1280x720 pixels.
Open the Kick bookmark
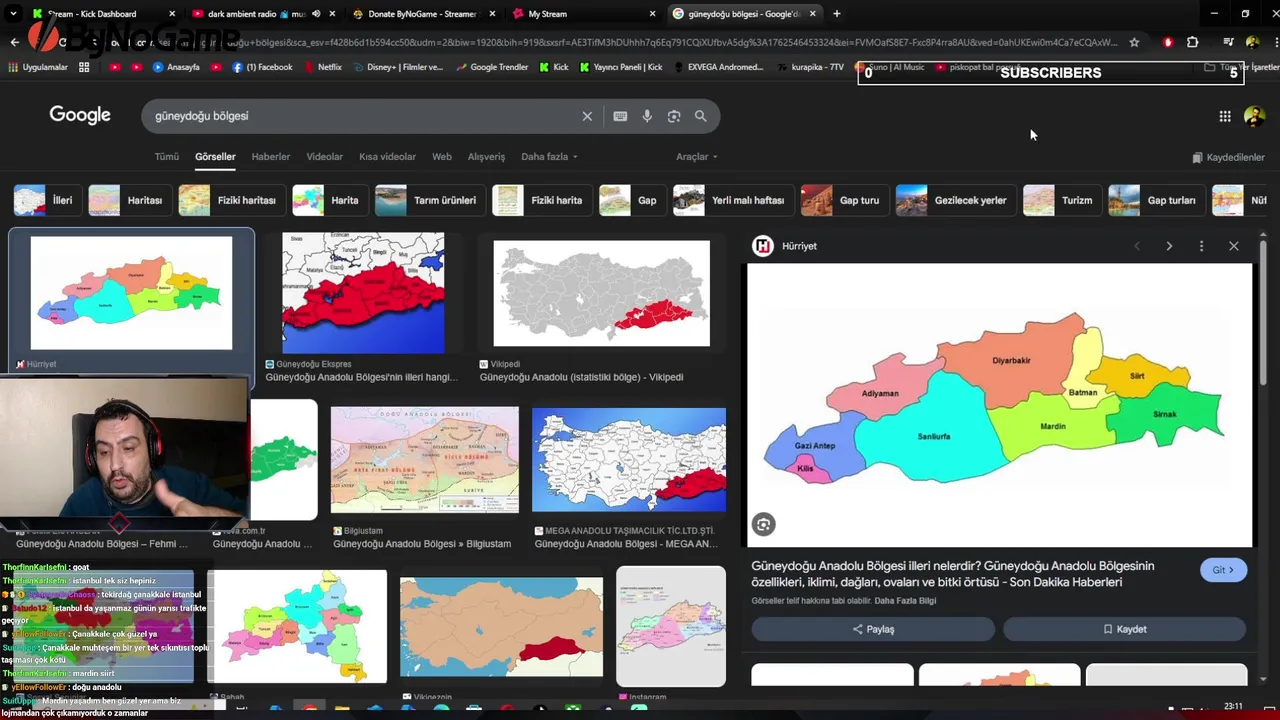click(x=553, y=67)
